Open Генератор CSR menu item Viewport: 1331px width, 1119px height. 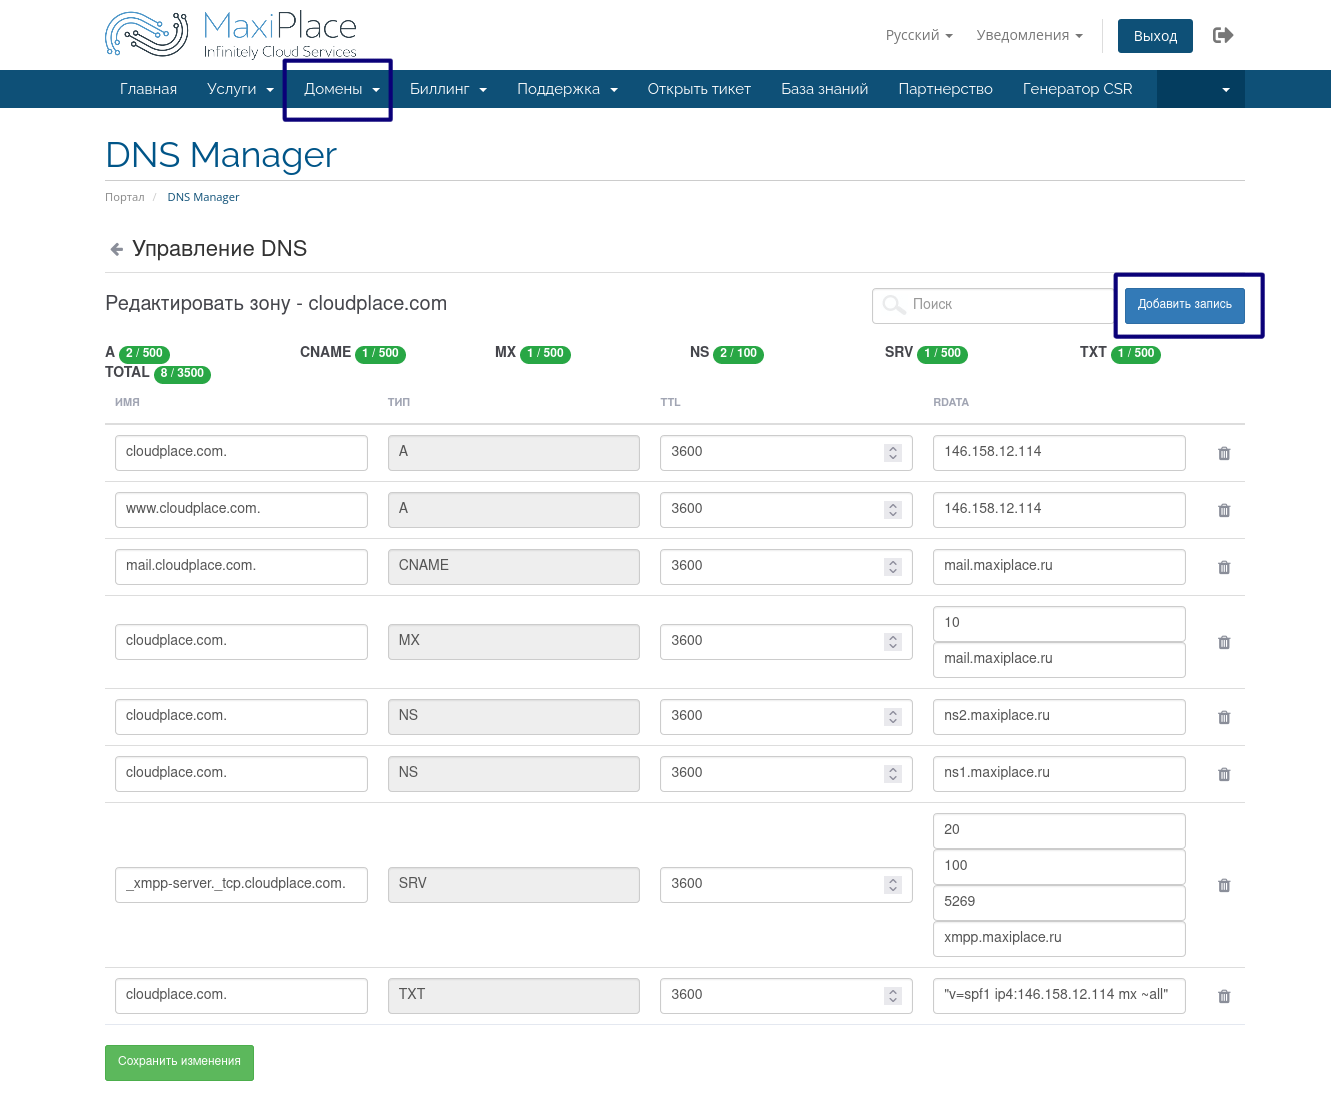(1078, 89)
